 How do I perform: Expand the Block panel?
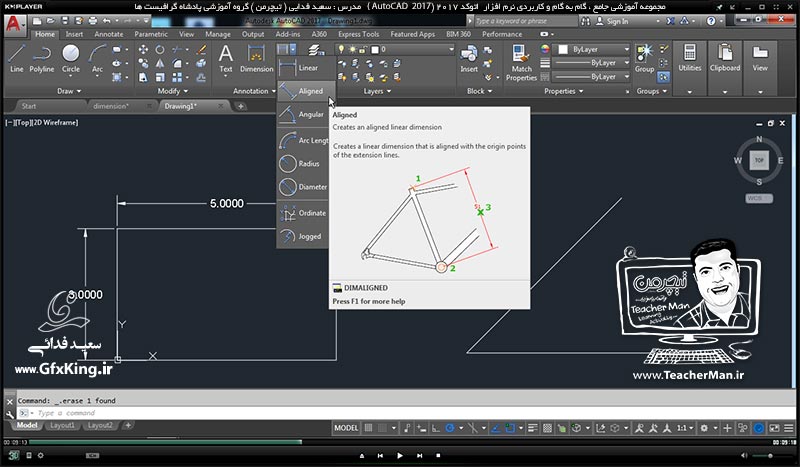pyautogui.click(x=479, y=91)
